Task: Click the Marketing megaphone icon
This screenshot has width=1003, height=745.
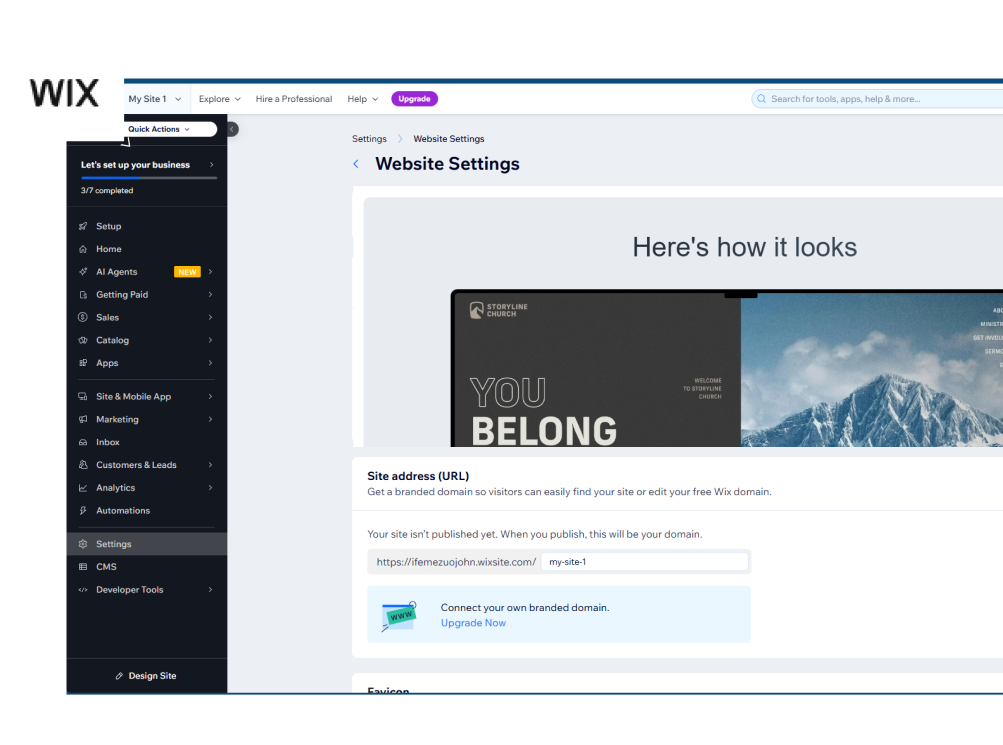Action: point(83,420)
